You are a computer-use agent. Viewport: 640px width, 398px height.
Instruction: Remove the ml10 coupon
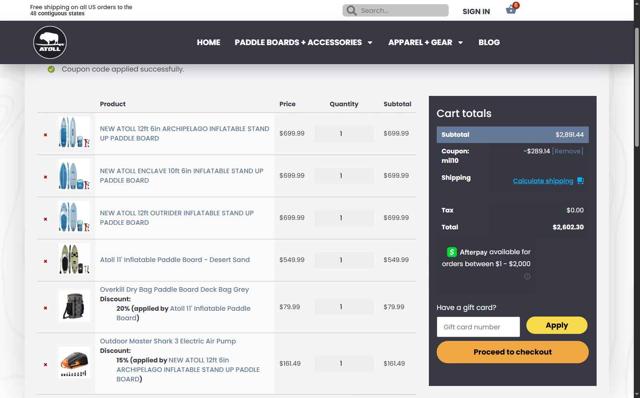pos(567,151)
